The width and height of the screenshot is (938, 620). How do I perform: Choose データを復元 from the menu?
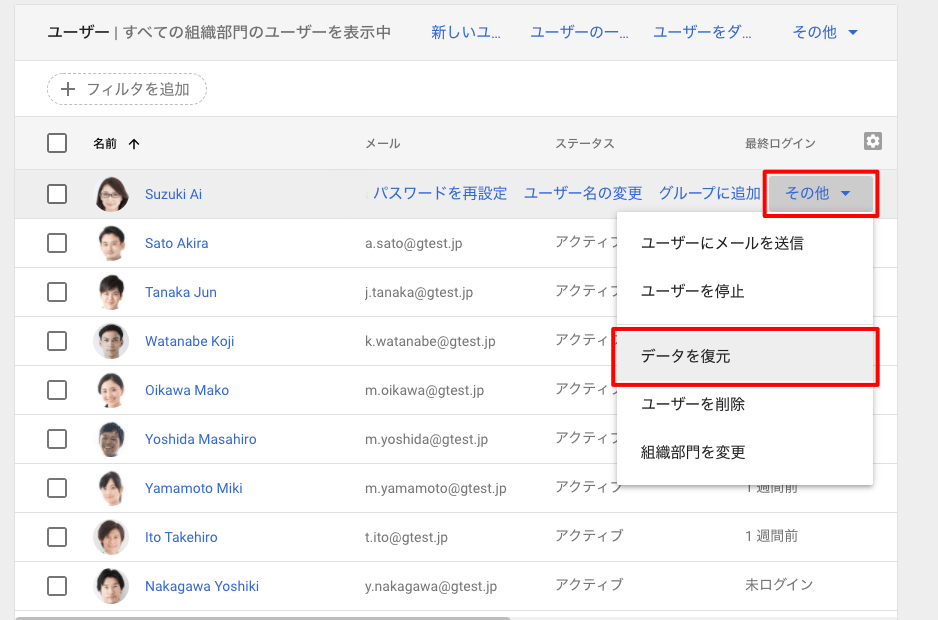coord(686,356)
